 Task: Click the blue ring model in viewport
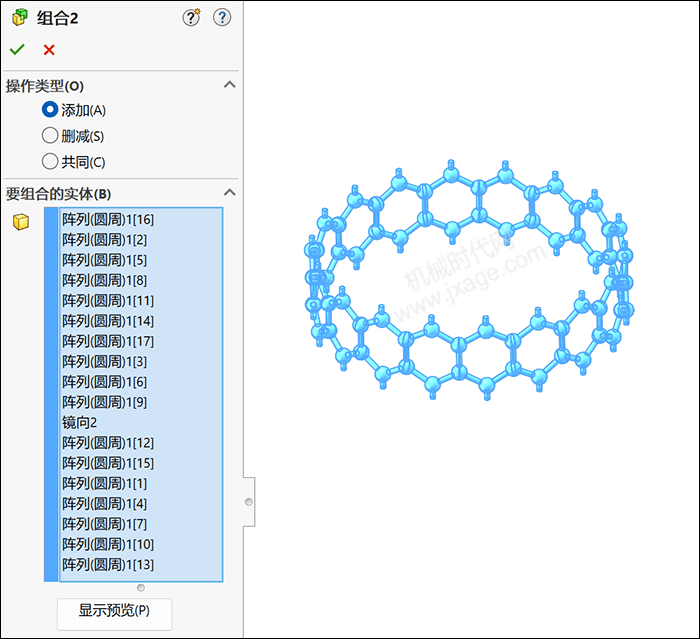point(469,280)
